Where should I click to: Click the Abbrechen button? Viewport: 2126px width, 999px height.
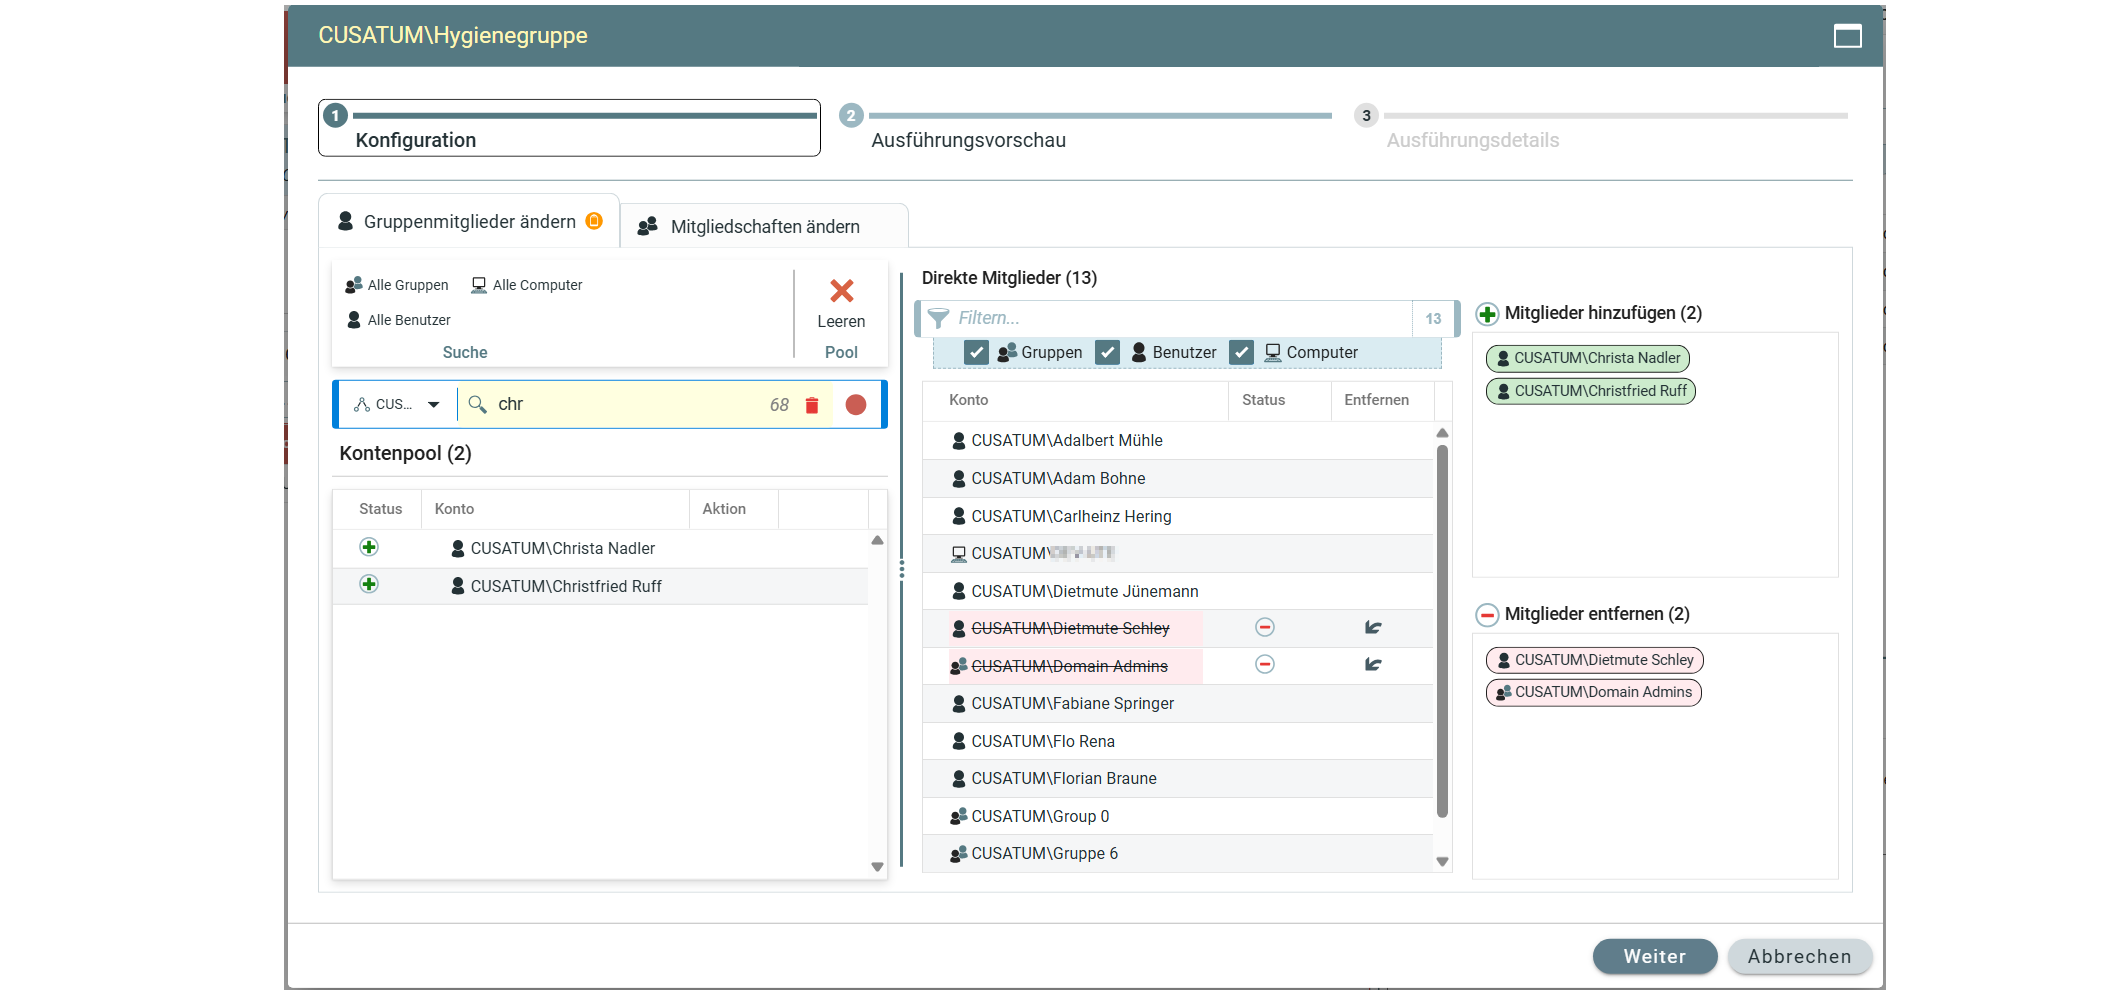[1798, 956]
